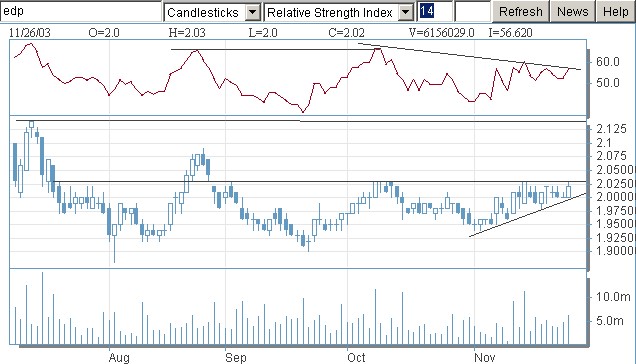Viewport: 636px width, 364px height.
Task: Open the Help button
Action: [x=616, y=11]
